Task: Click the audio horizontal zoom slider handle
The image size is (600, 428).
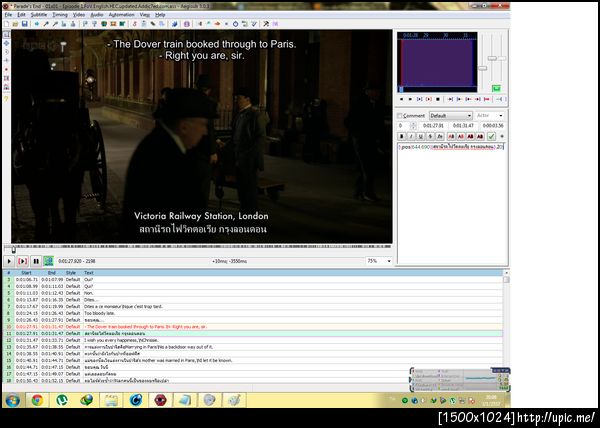Action: click(x=483, y=68)
